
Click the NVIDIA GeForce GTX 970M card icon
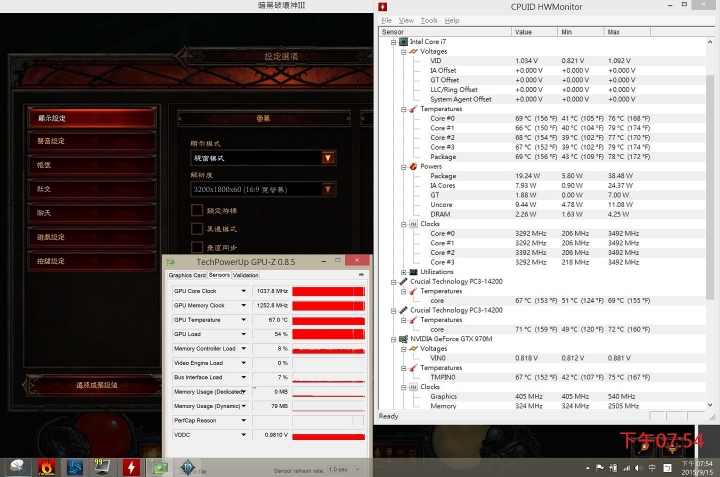403,339
